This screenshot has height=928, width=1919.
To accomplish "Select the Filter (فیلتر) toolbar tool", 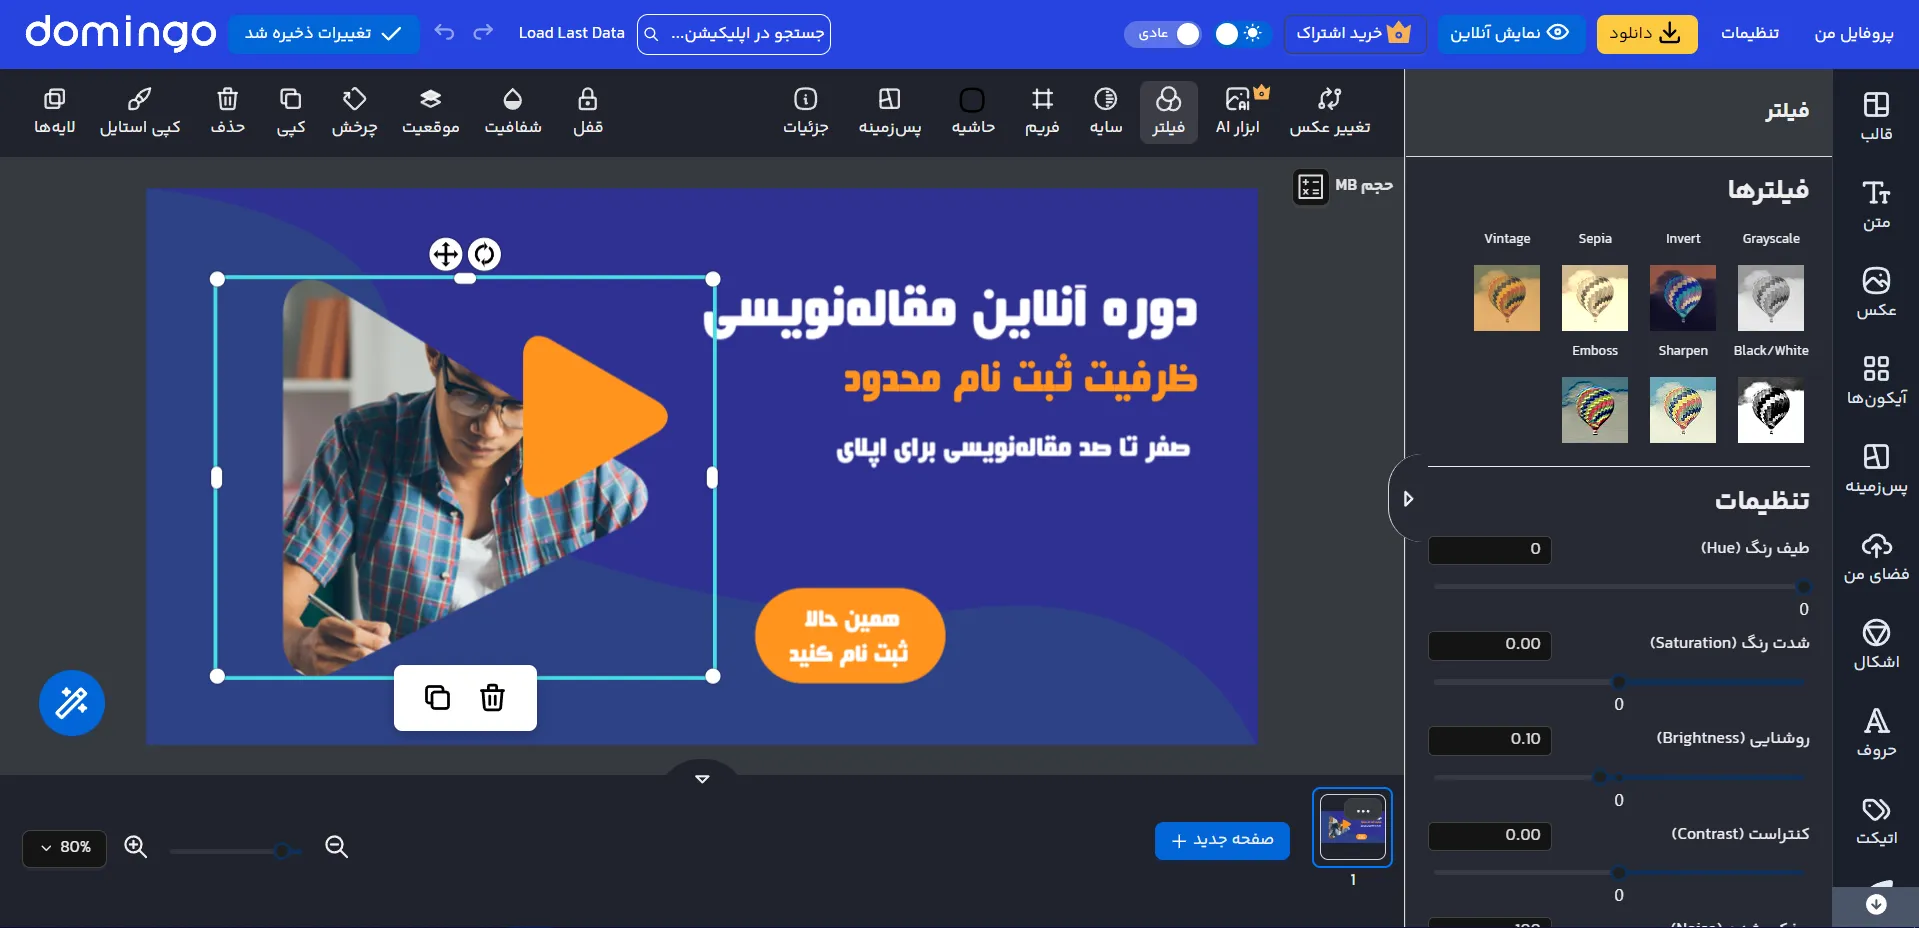I will pyautogui.click(x=1169, y=112).
